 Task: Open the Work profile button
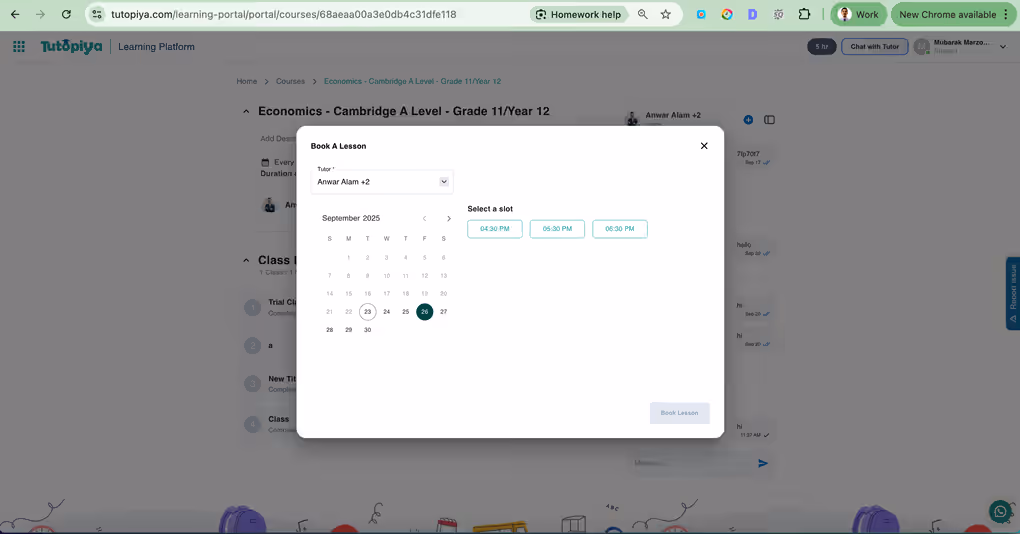pos(859,14)
